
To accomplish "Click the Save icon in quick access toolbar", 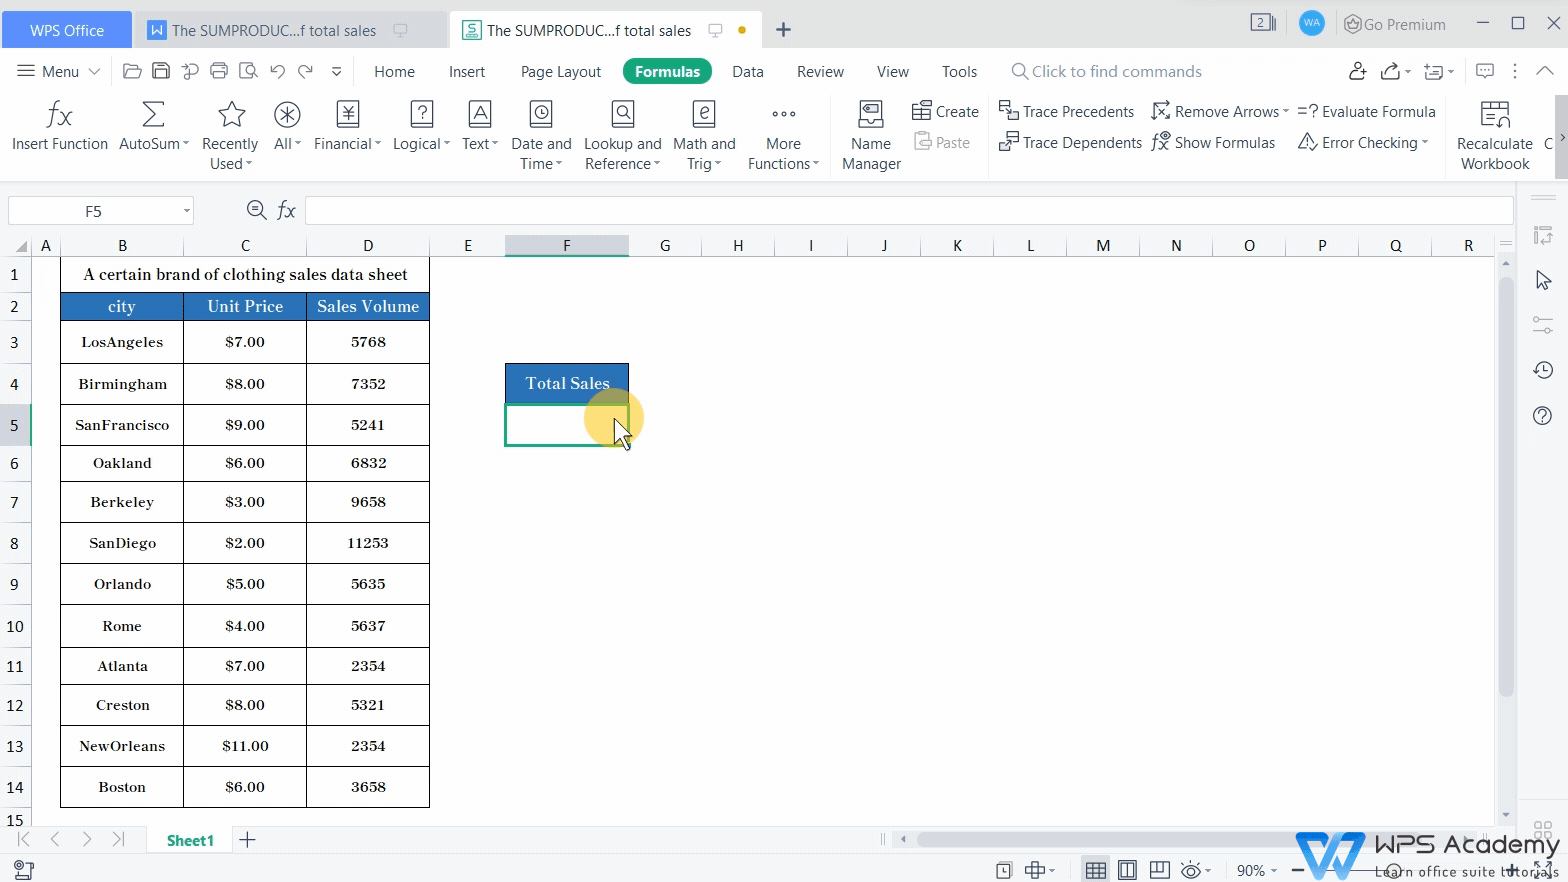I will (x=160, y=71).
